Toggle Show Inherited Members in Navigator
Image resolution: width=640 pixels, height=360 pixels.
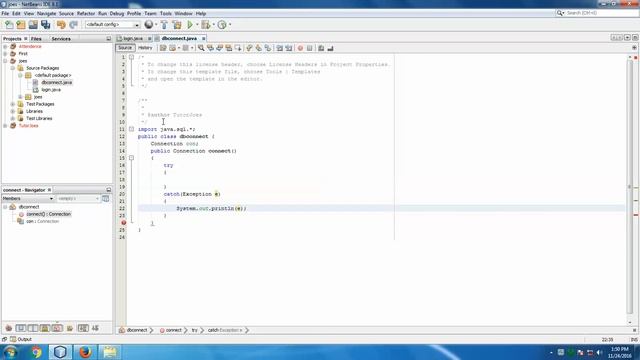point(9,328)
